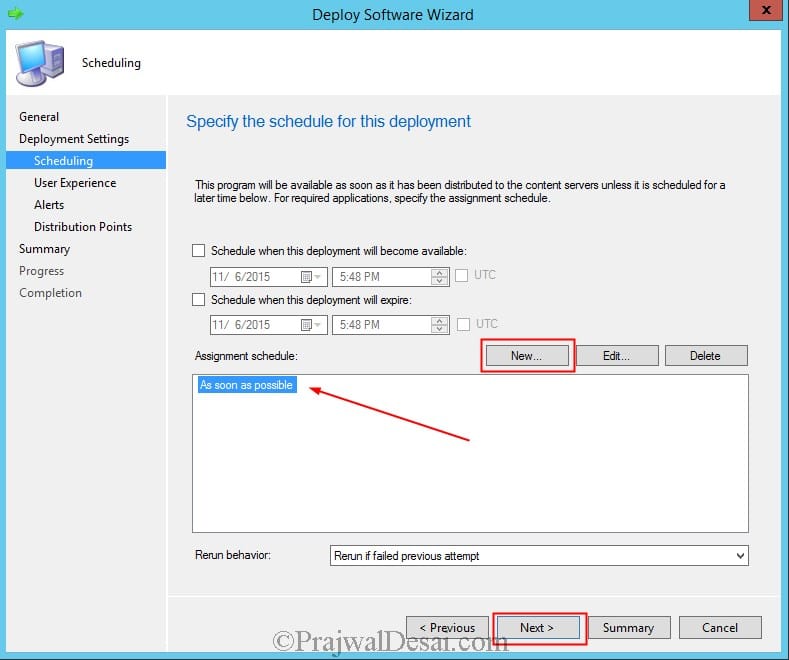Switch to the Alerts page

coord(49,205)
